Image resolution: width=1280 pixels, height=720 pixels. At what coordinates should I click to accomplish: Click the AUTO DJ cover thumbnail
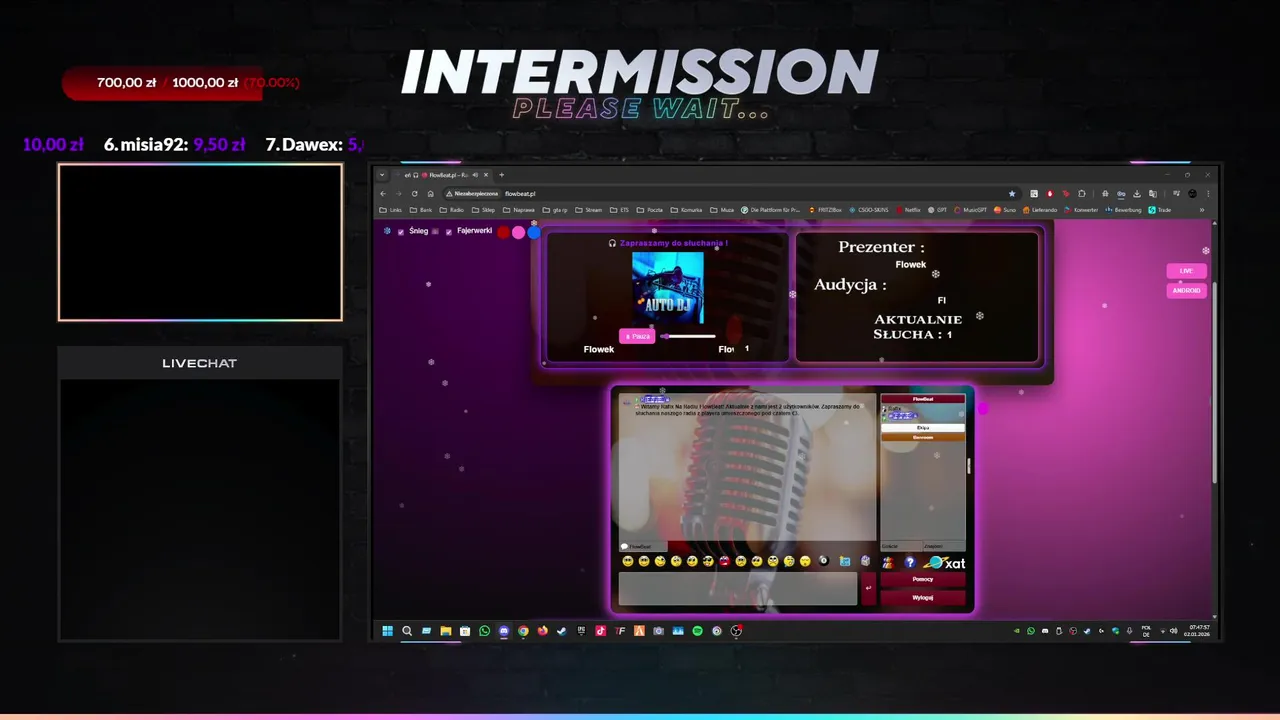pos(667,288)
